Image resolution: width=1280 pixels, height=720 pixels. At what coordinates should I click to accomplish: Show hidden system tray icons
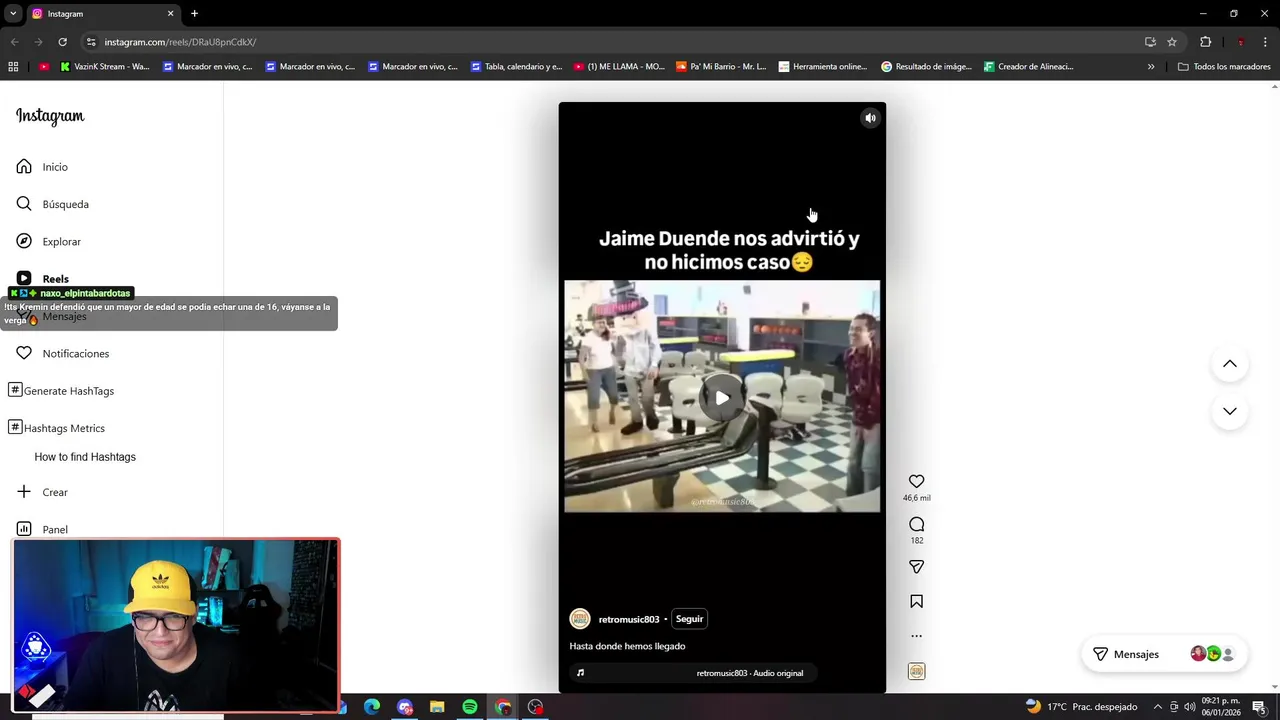point(1157,707)
